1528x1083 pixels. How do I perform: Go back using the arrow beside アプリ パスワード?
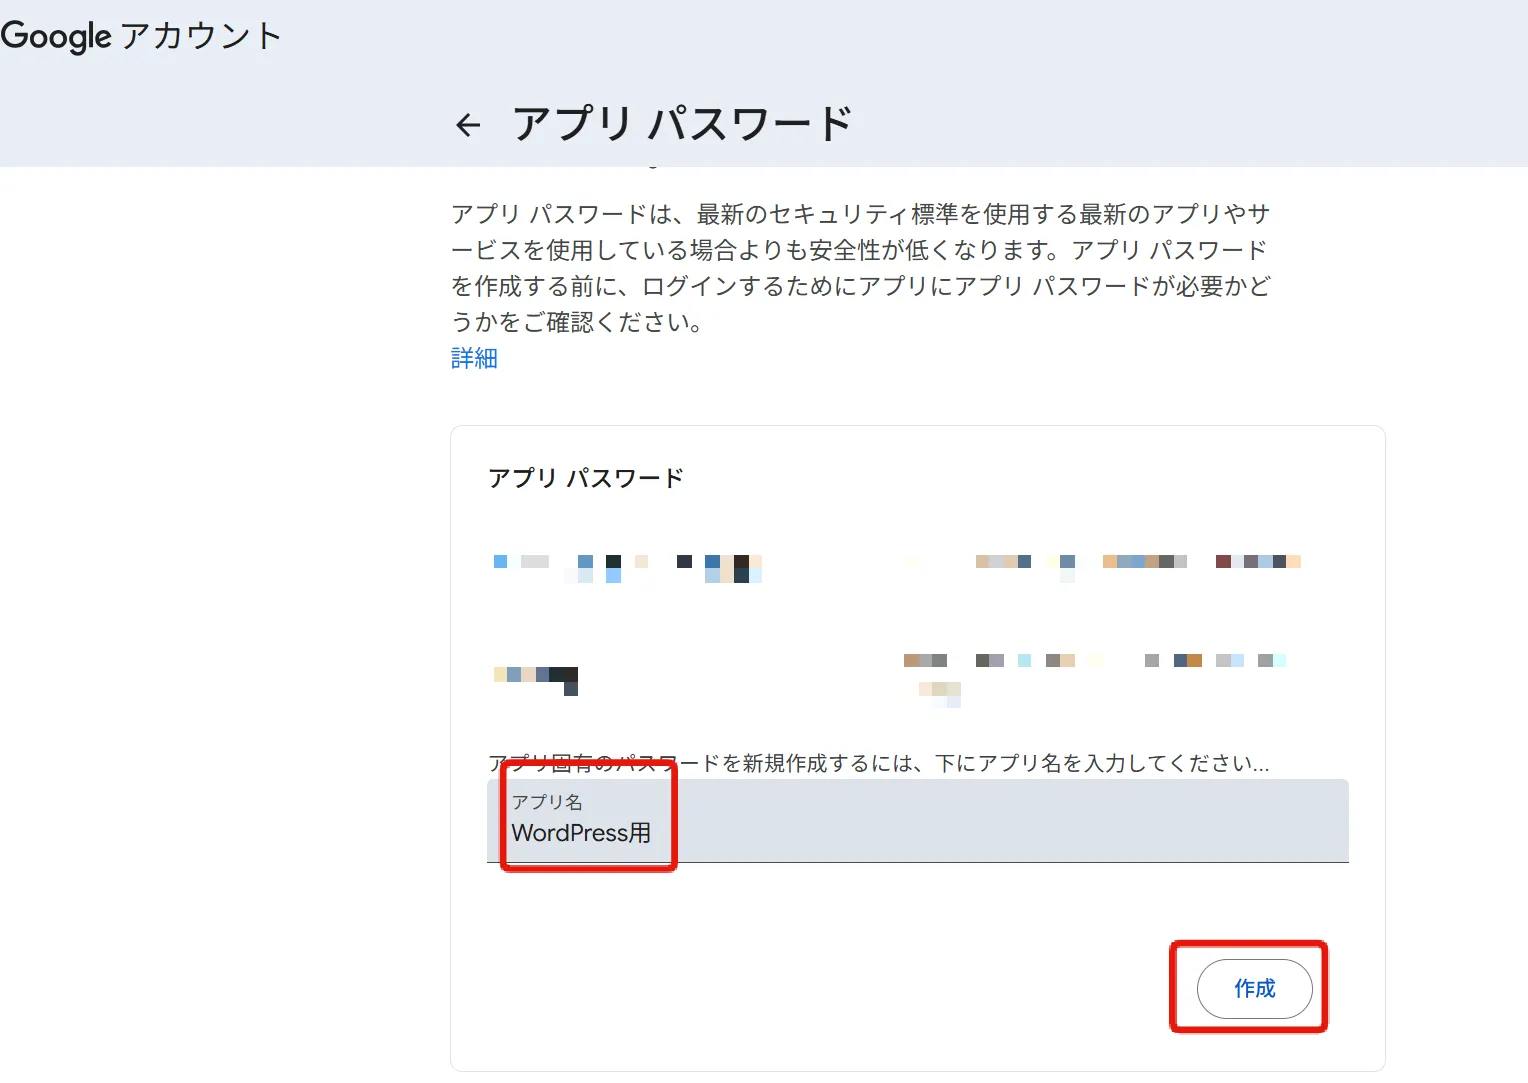click(x=468, y=125)
